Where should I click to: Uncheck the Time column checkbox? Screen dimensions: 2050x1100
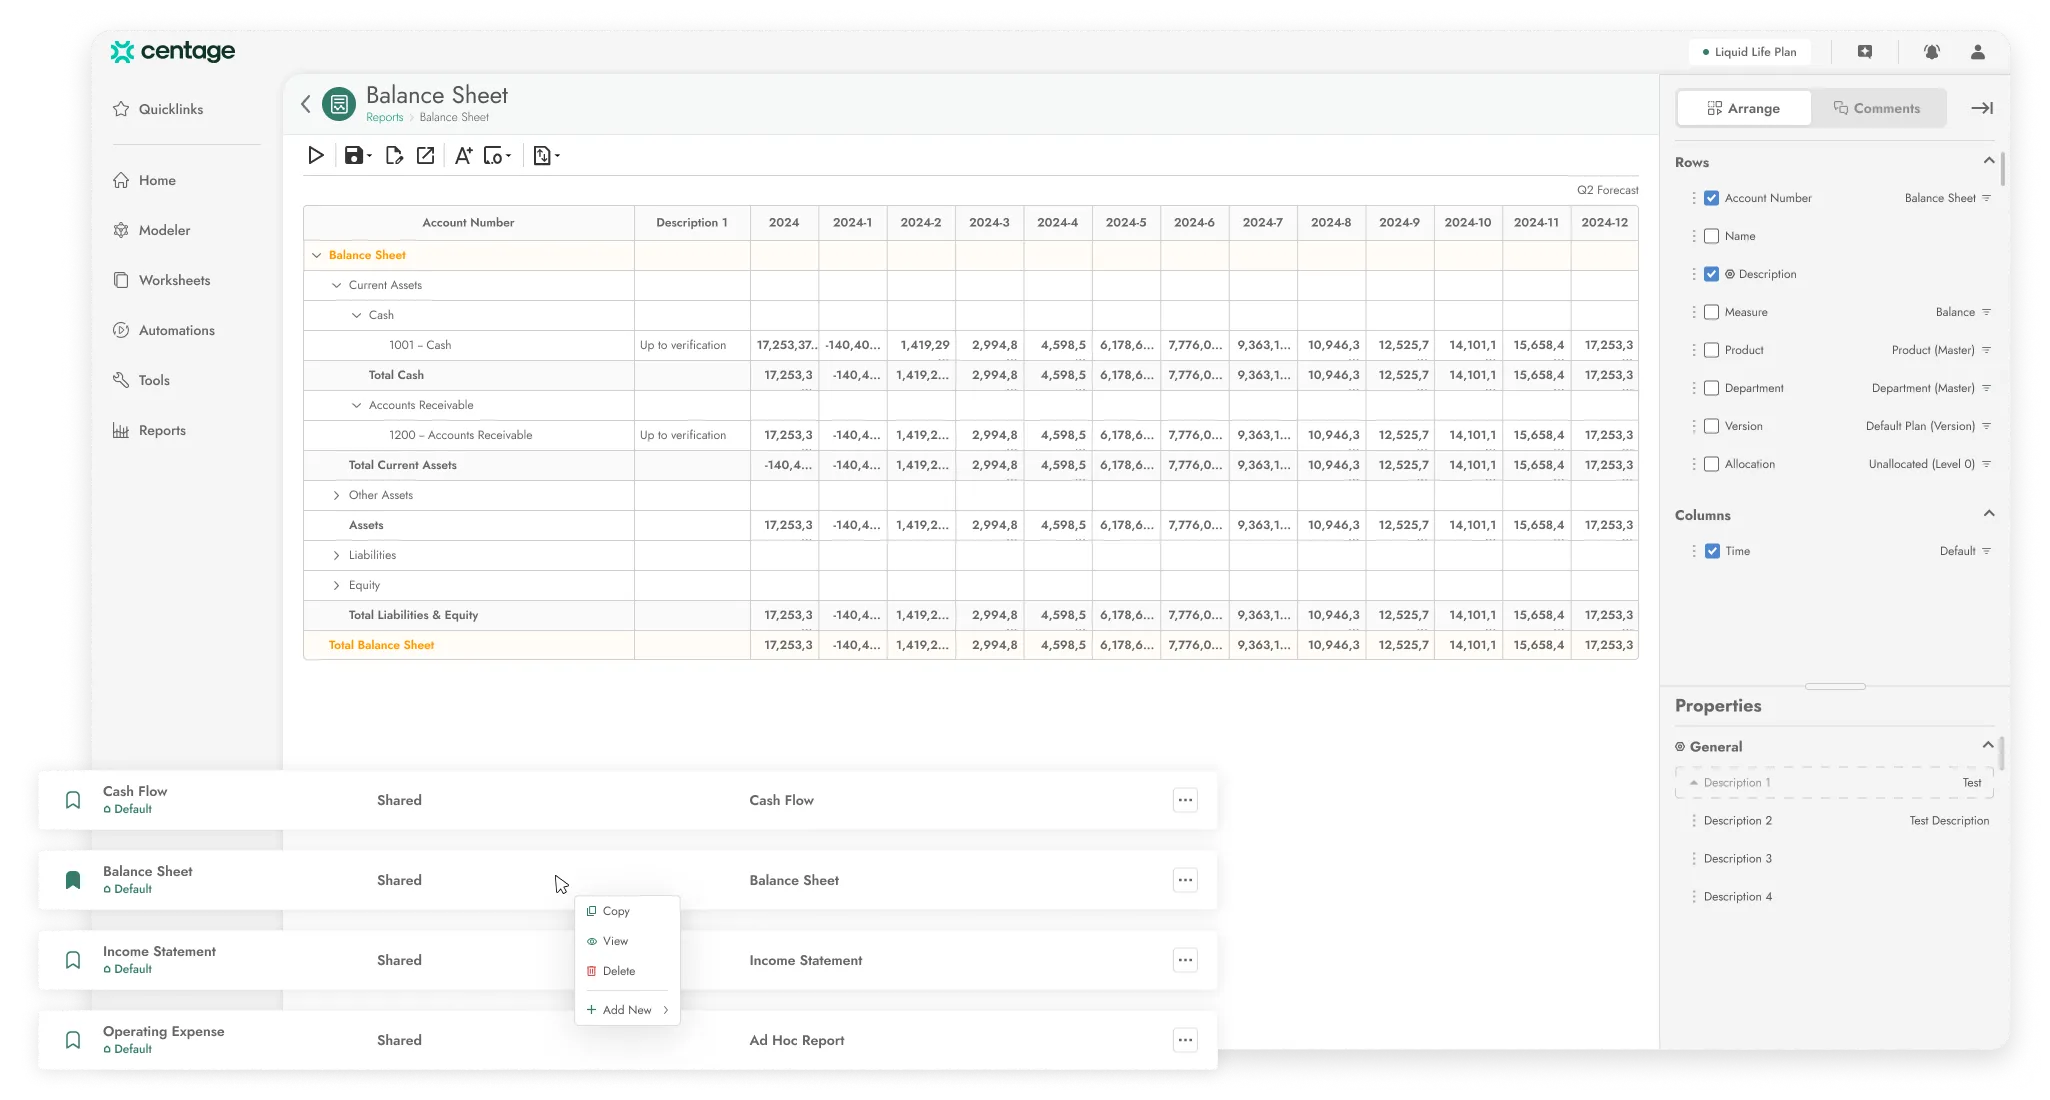click(1712, 551)
